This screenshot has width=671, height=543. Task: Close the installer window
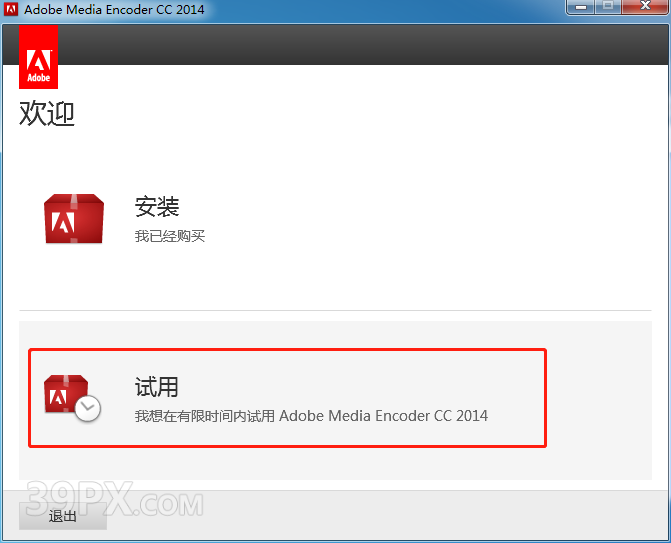[645, 7]
